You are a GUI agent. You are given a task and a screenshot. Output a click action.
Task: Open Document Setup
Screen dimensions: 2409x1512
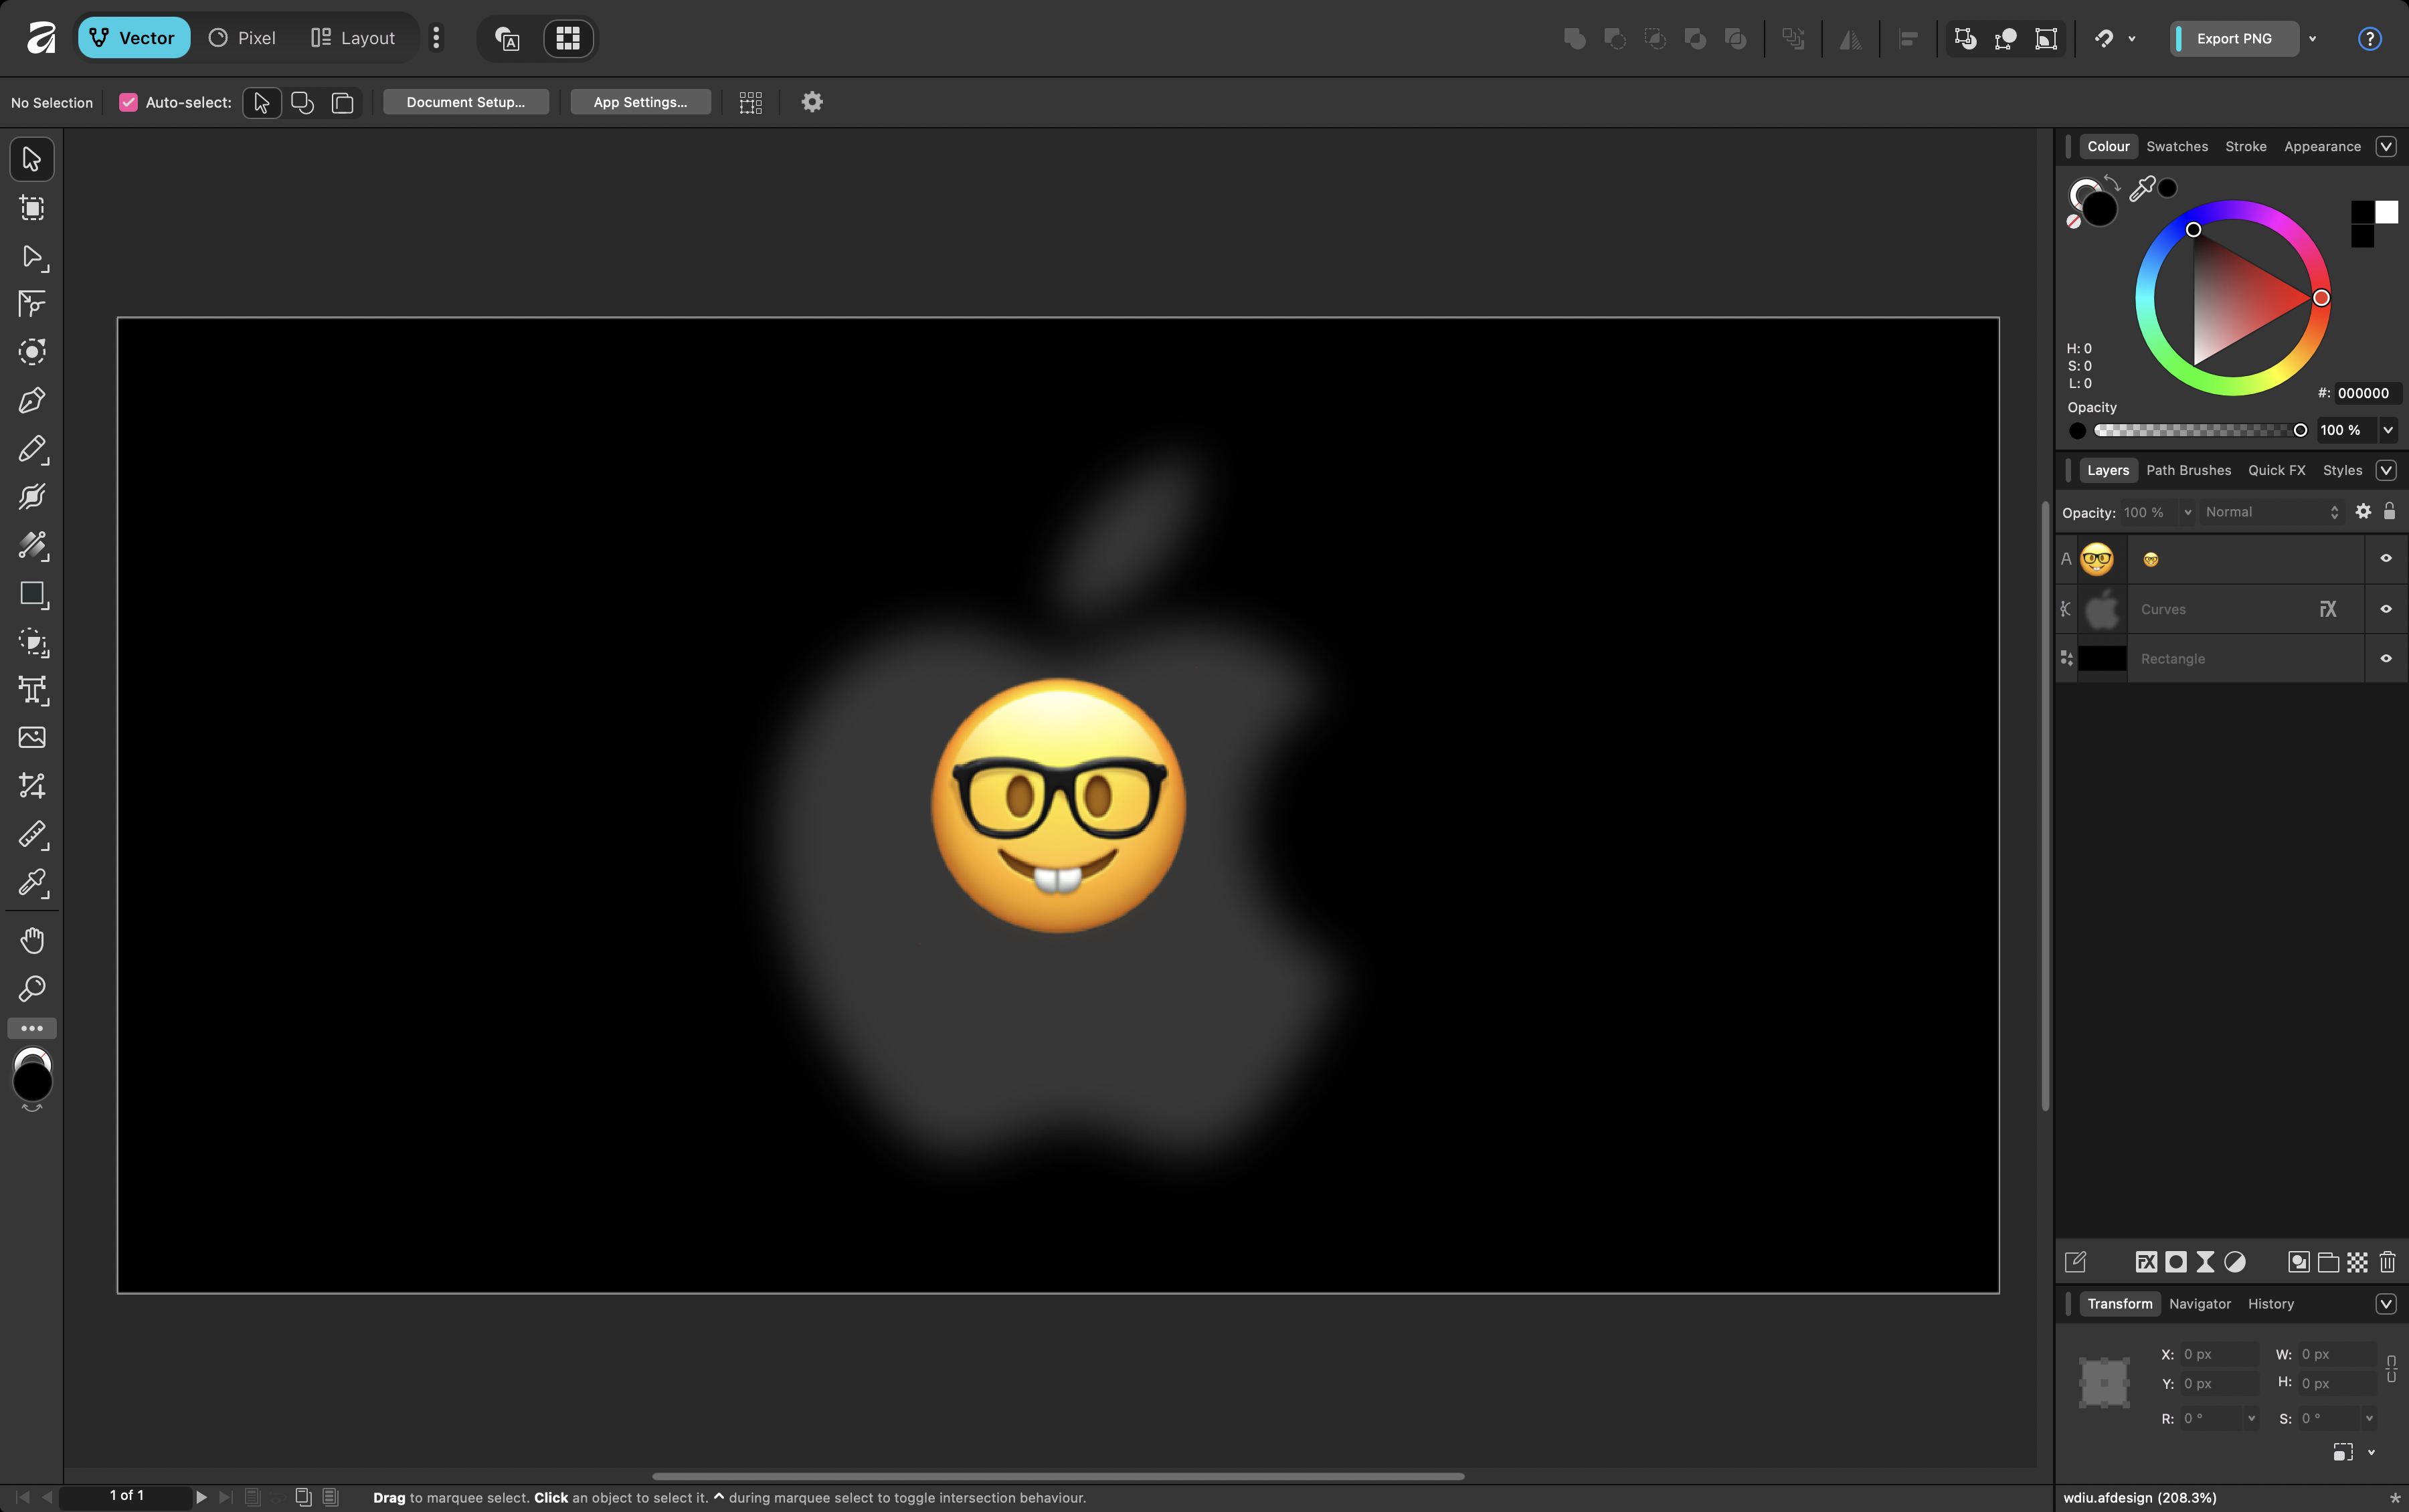tap(465, 101)
